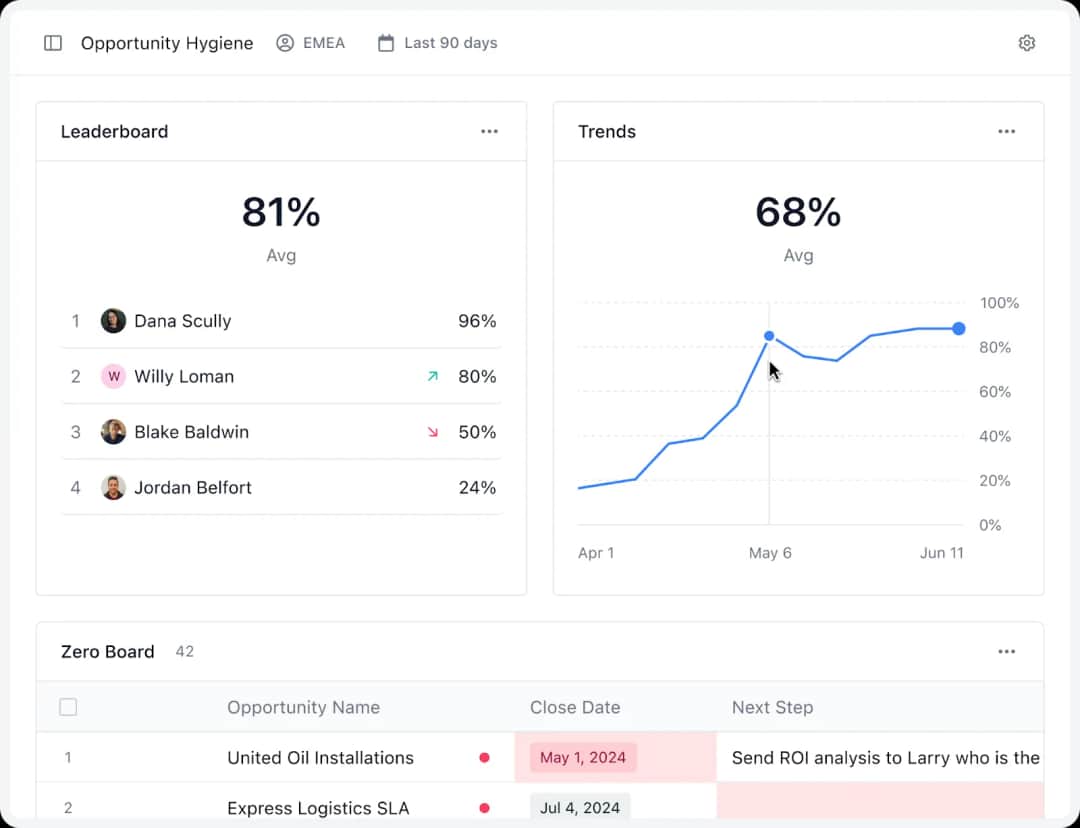
Task: Open United Oil Installations opportunity
Action: click(x=320, y=758)
